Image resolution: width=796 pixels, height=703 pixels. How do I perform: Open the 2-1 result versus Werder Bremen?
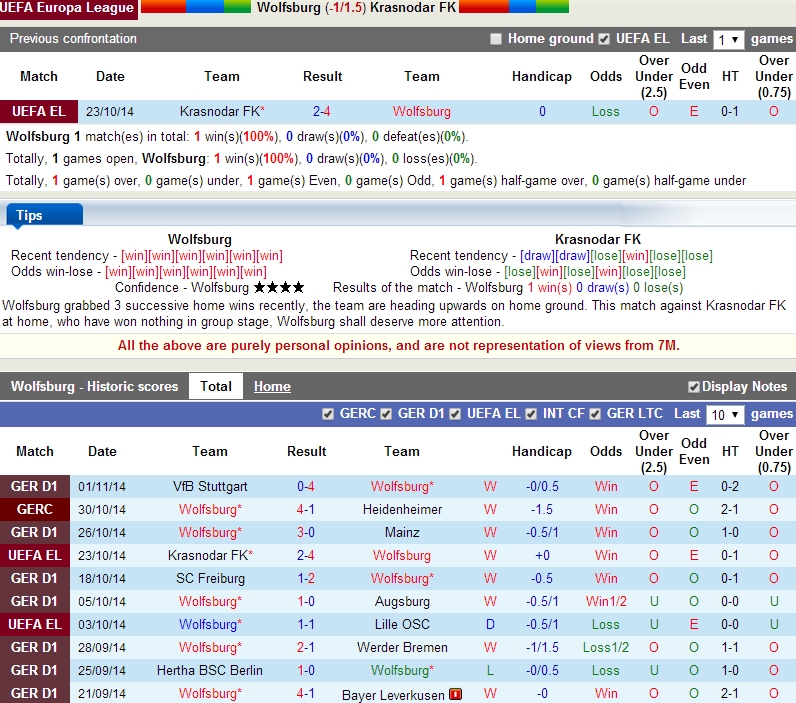tap(306, 648)
